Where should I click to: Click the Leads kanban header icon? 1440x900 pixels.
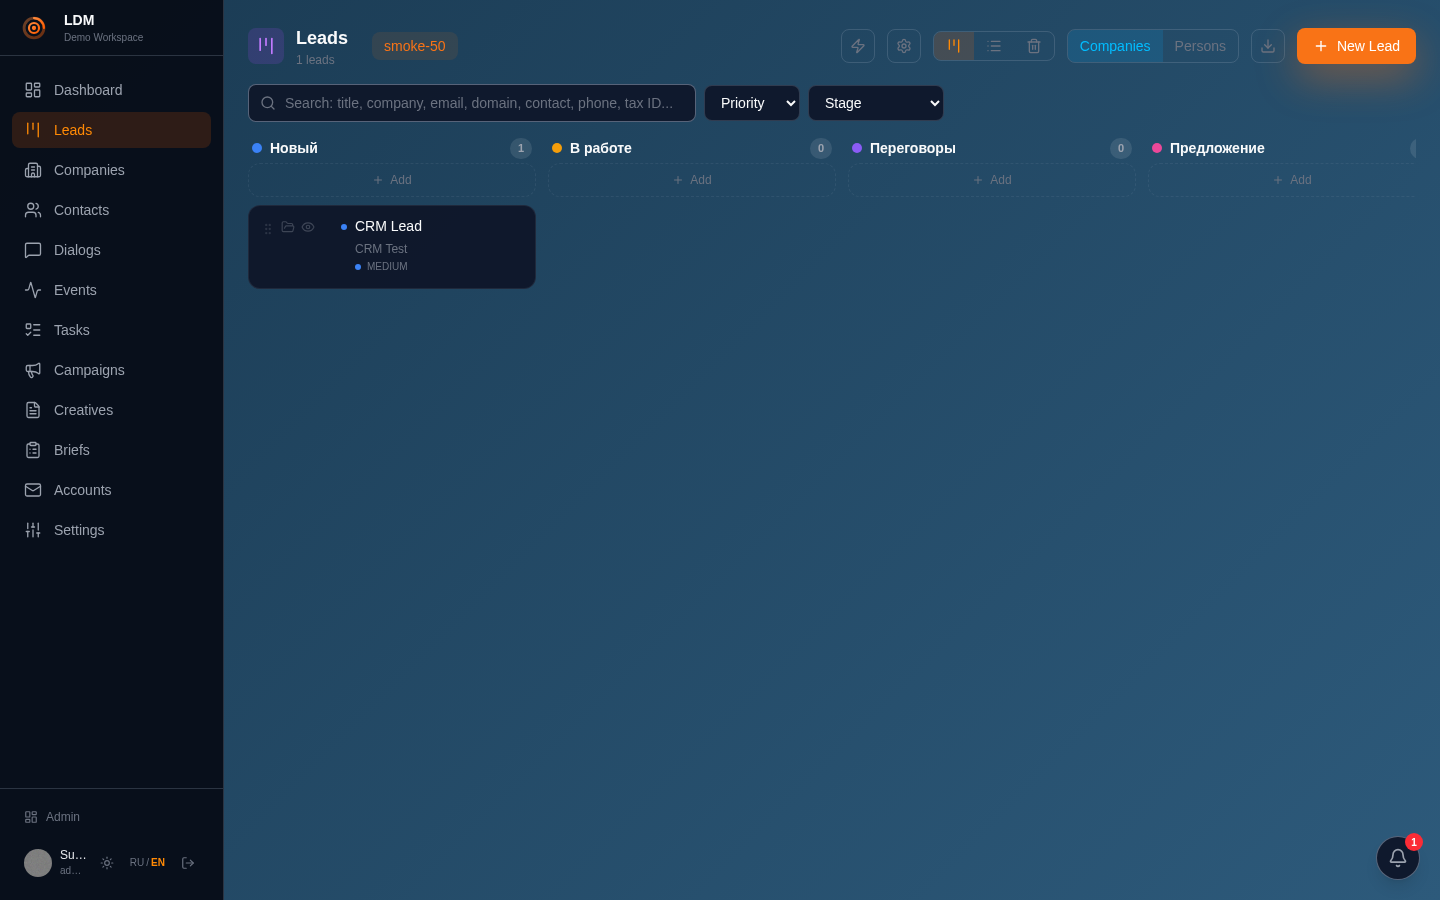pos(266,46)
